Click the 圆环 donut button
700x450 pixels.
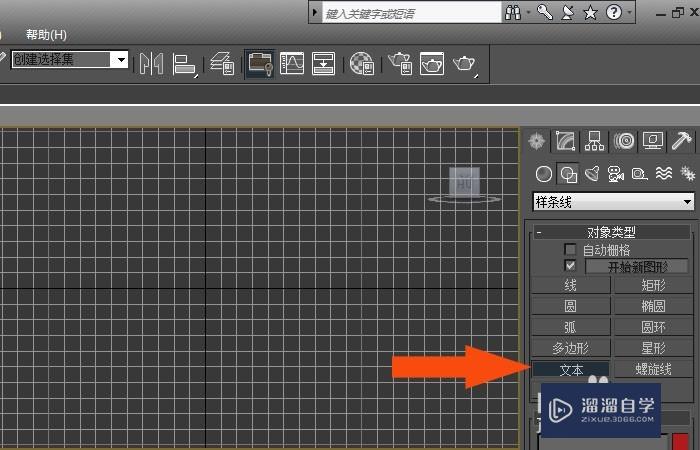(653, 327)
